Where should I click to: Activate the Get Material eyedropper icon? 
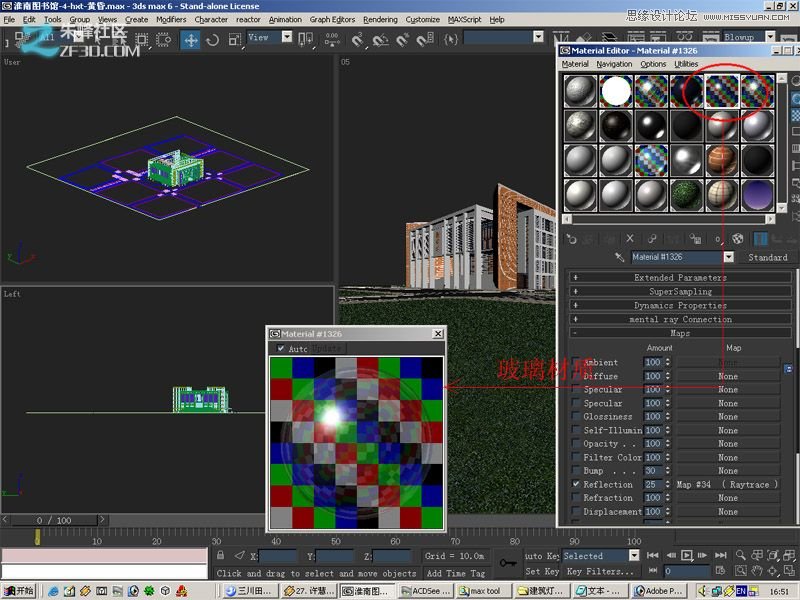coord(572,238)
